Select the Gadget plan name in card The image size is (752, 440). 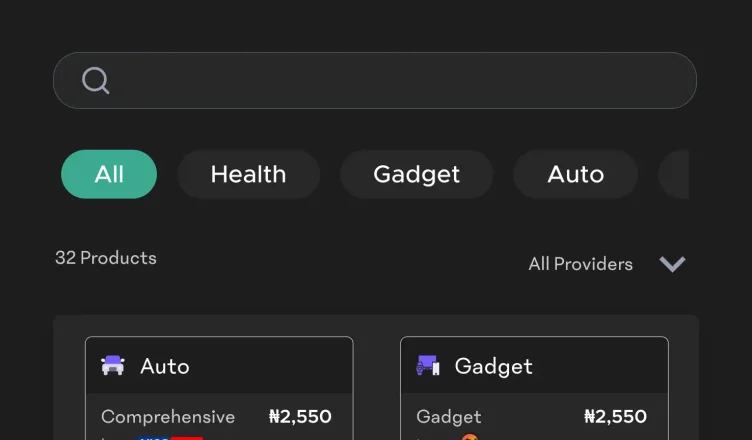tap(448, 416)
